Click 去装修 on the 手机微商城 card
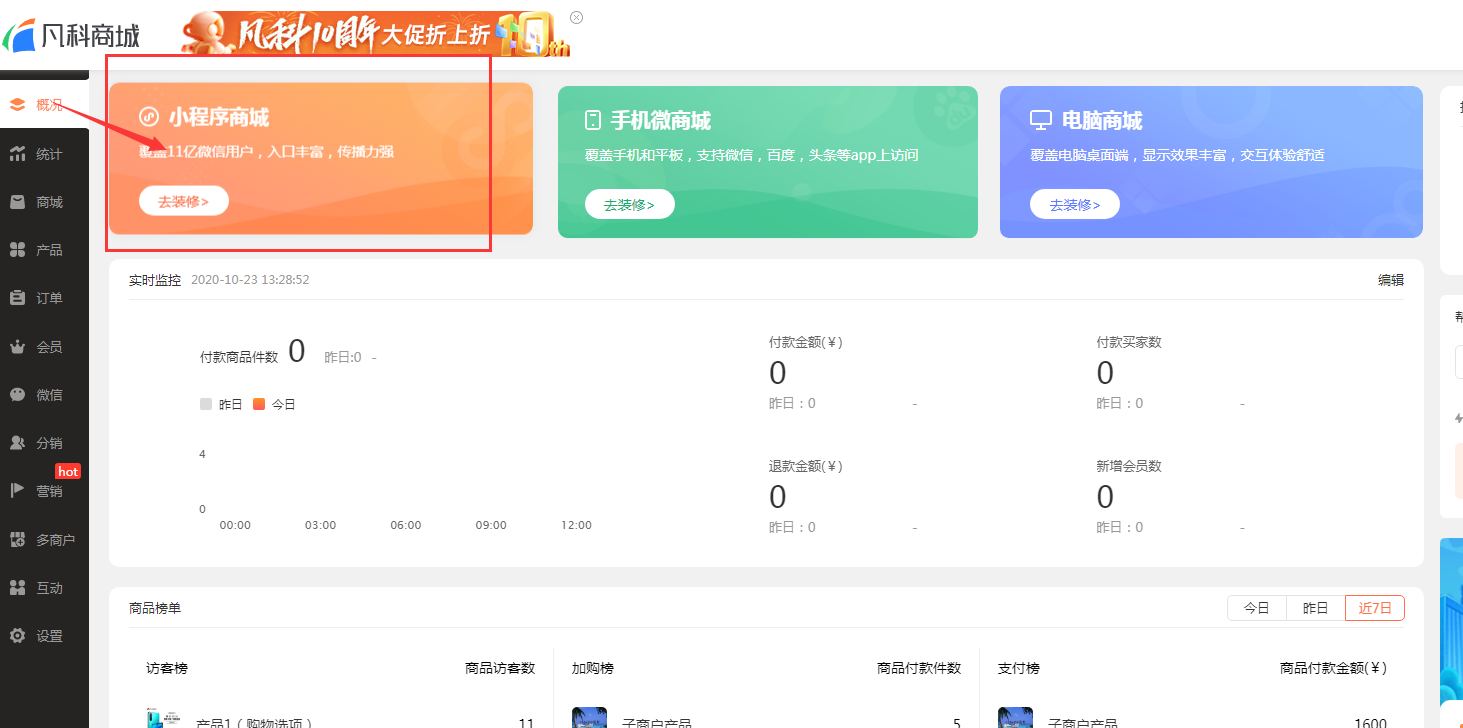This screenshot has height=728, width=1463. coord(630,204)
